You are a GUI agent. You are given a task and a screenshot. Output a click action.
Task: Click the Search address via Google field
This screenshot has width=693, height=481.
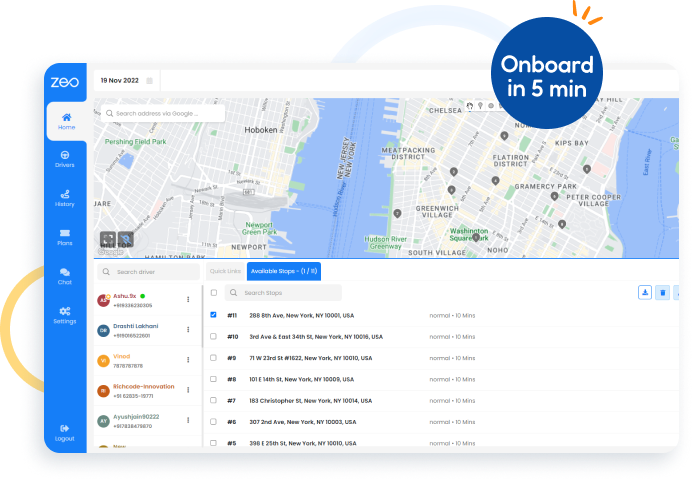point(163,114)
